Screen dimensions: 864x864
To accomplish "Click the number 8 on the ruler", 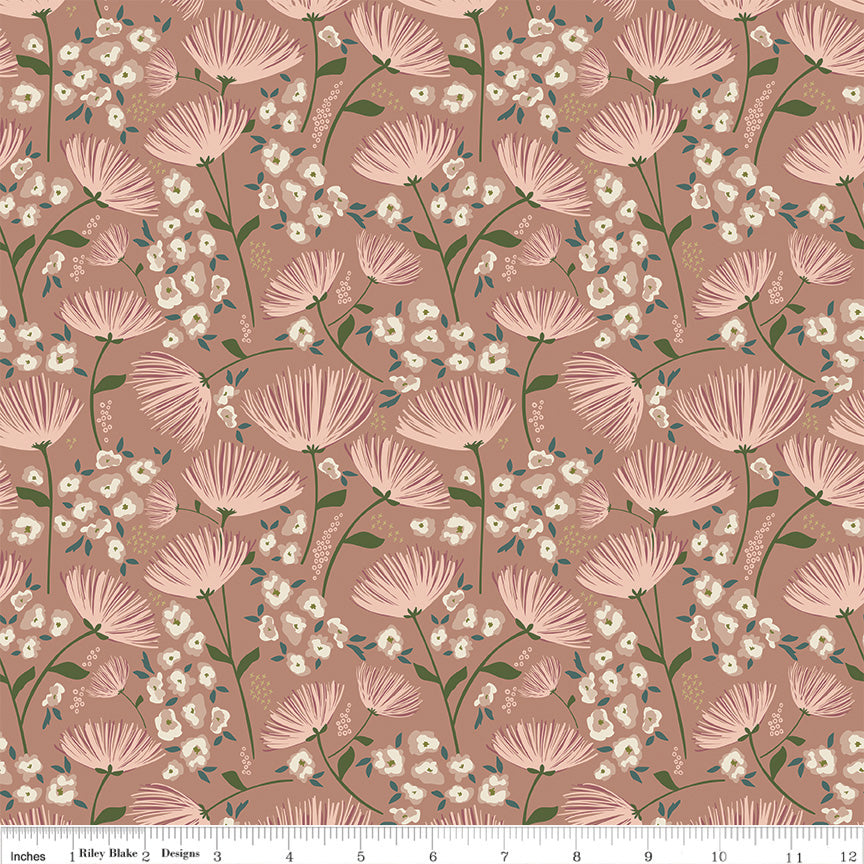I will click(577, 856).
